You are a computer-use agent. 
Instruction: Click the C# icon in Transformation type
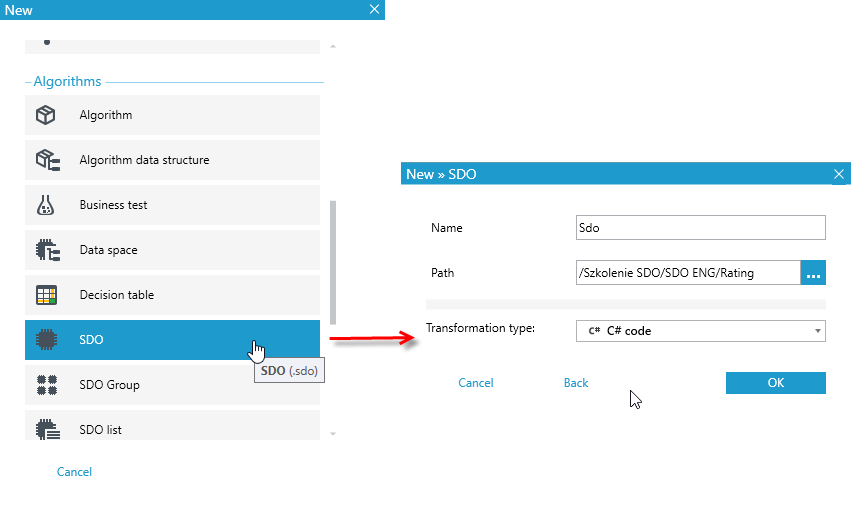tap(594, 331)
